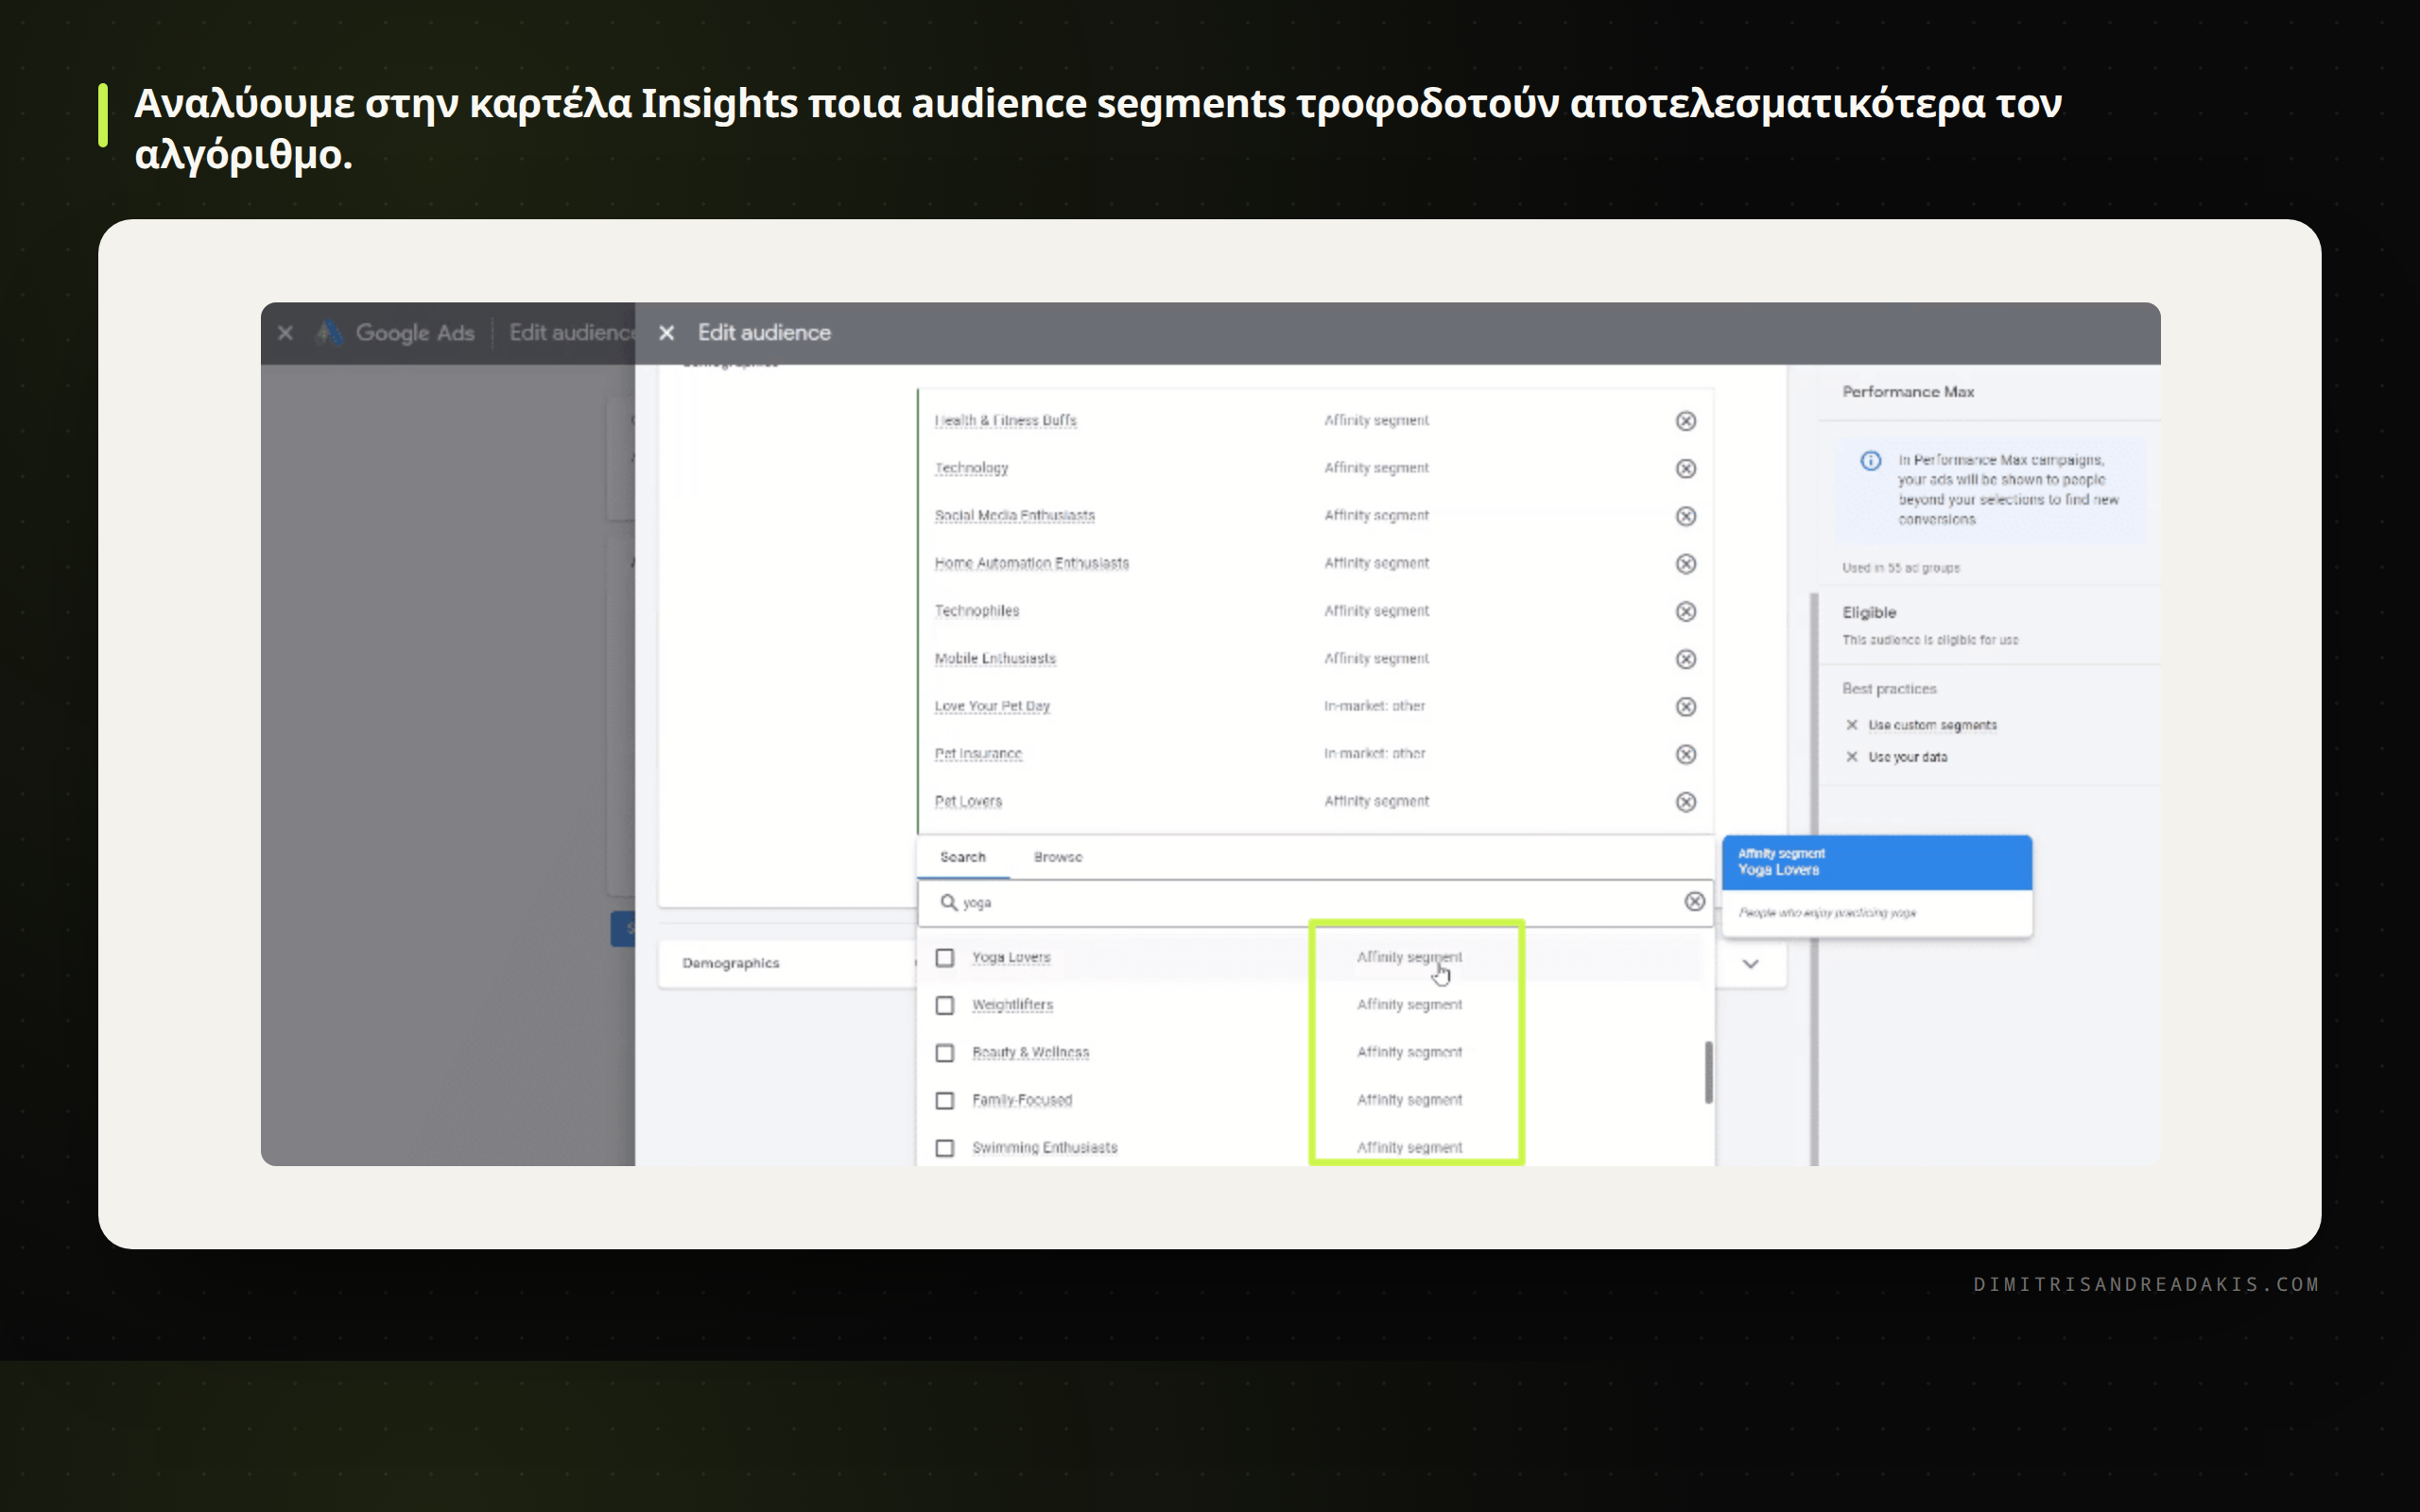This screenshot has height=1512, width=2420.
Task: Close the background Google Ads window
Action: 285,333
